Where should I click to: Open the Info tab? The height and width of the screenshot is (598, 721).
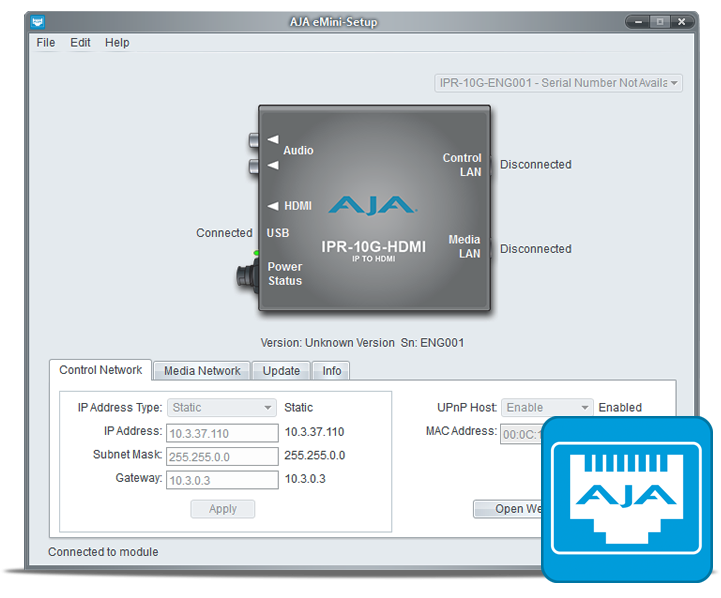click(x=331, y=370)
